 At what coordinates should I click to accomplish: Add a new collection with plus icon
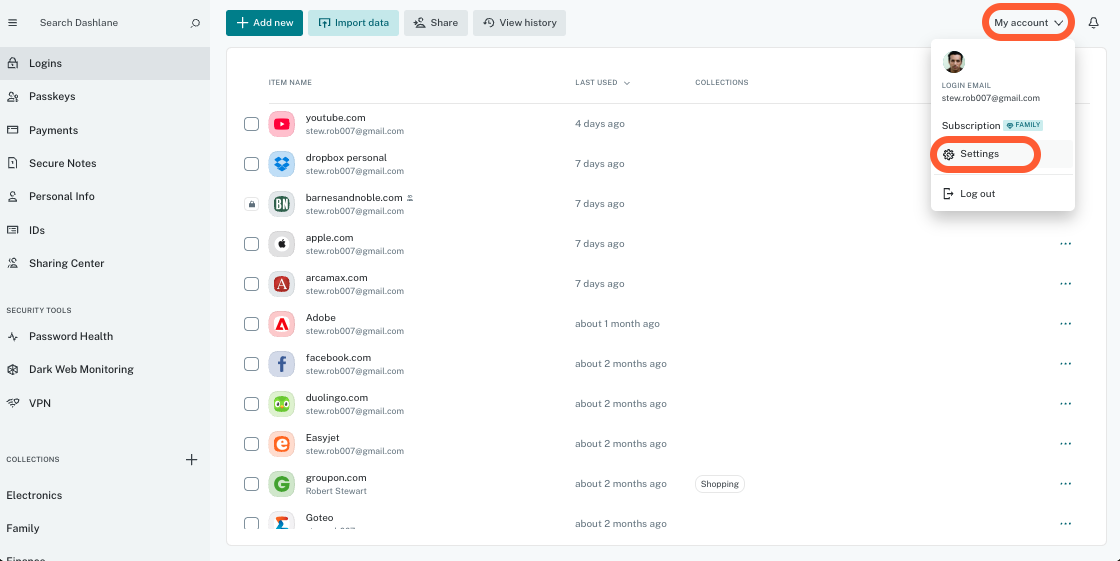click(x=191, y=460)
